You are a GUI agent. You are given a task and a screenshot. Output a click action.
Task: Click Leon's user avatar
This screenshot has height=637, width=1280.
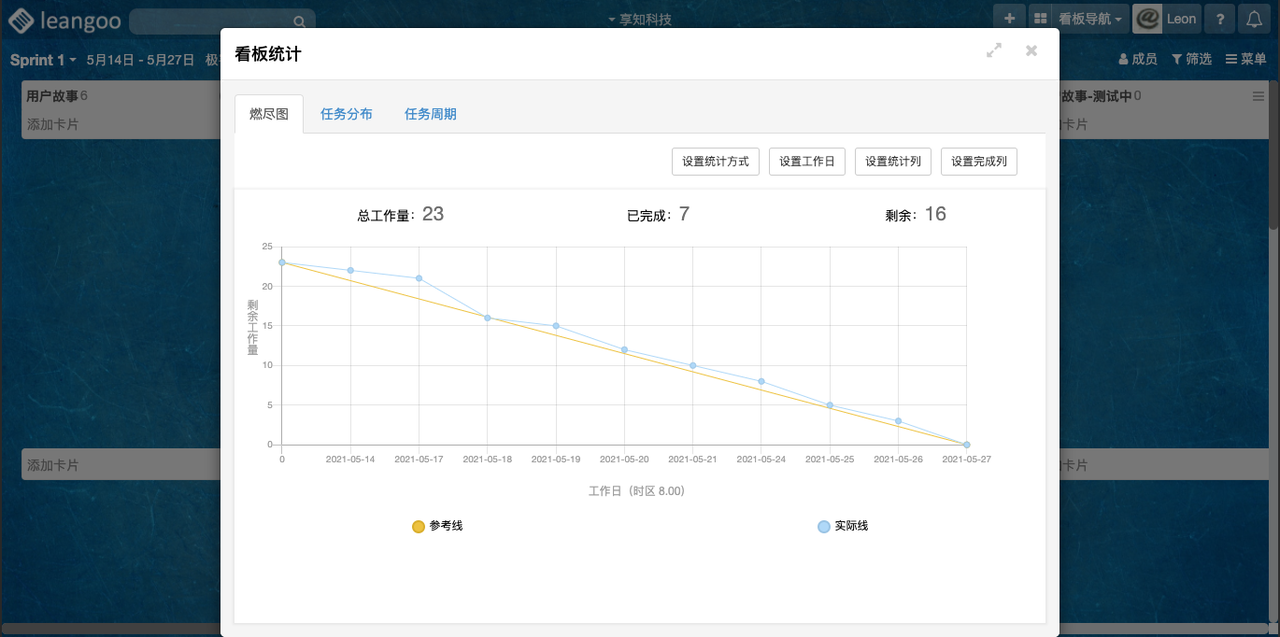pos(1147,19)
